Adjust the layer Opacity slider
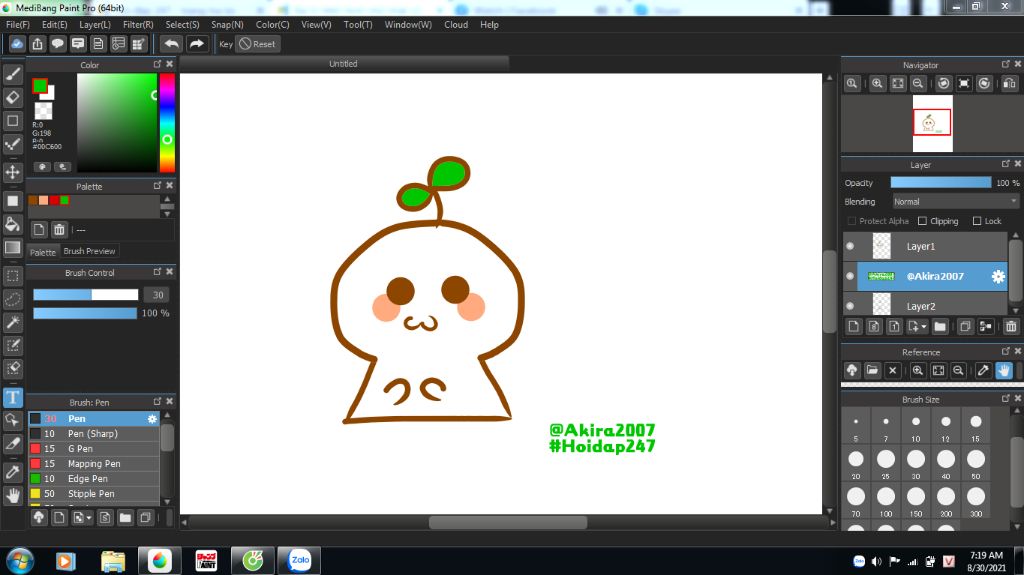This screenshot has height=575, width=1024. pyautogui.click(x=940, y=183)
